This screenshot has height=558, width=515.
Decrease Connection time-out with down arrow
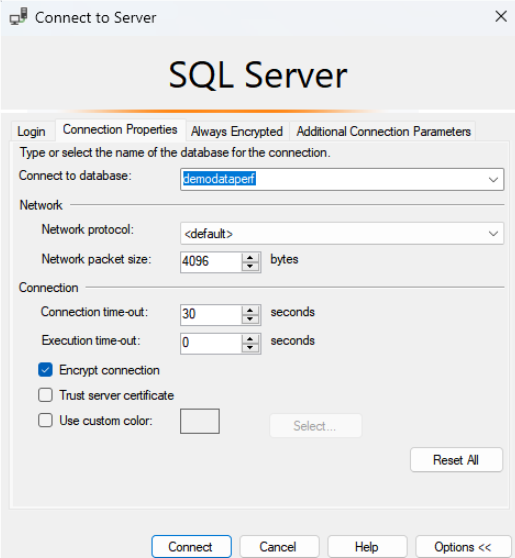pos(250,319)
